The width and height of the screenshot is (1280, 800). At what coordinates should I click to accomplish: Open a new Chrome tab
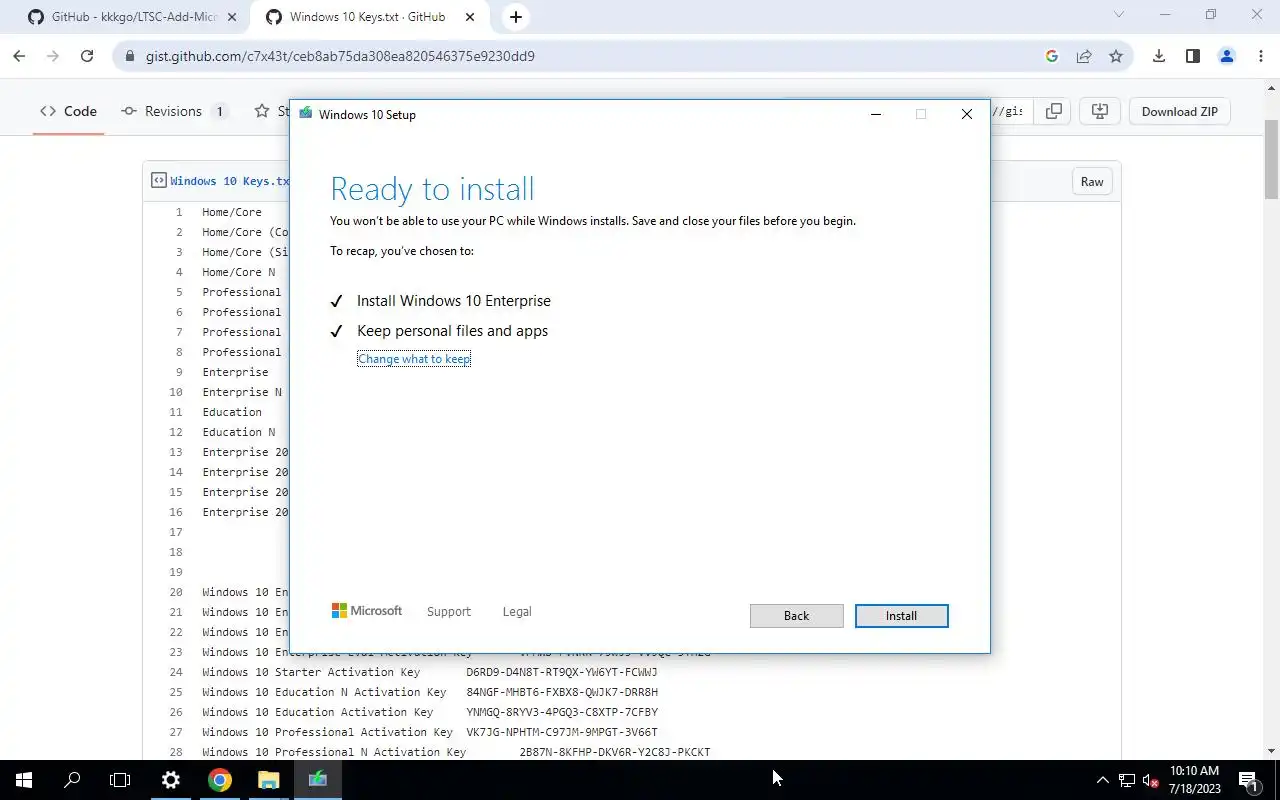(x=515, y=17)
